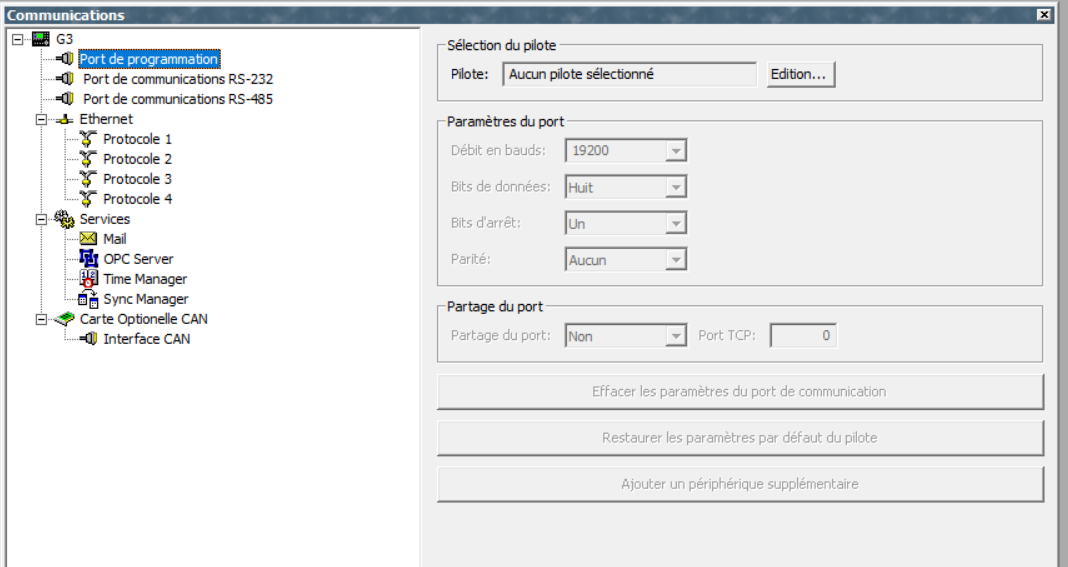This screenshot has width=1068, height=567.
Task: Collapse the Ethernet tree node
Action: 40,119
